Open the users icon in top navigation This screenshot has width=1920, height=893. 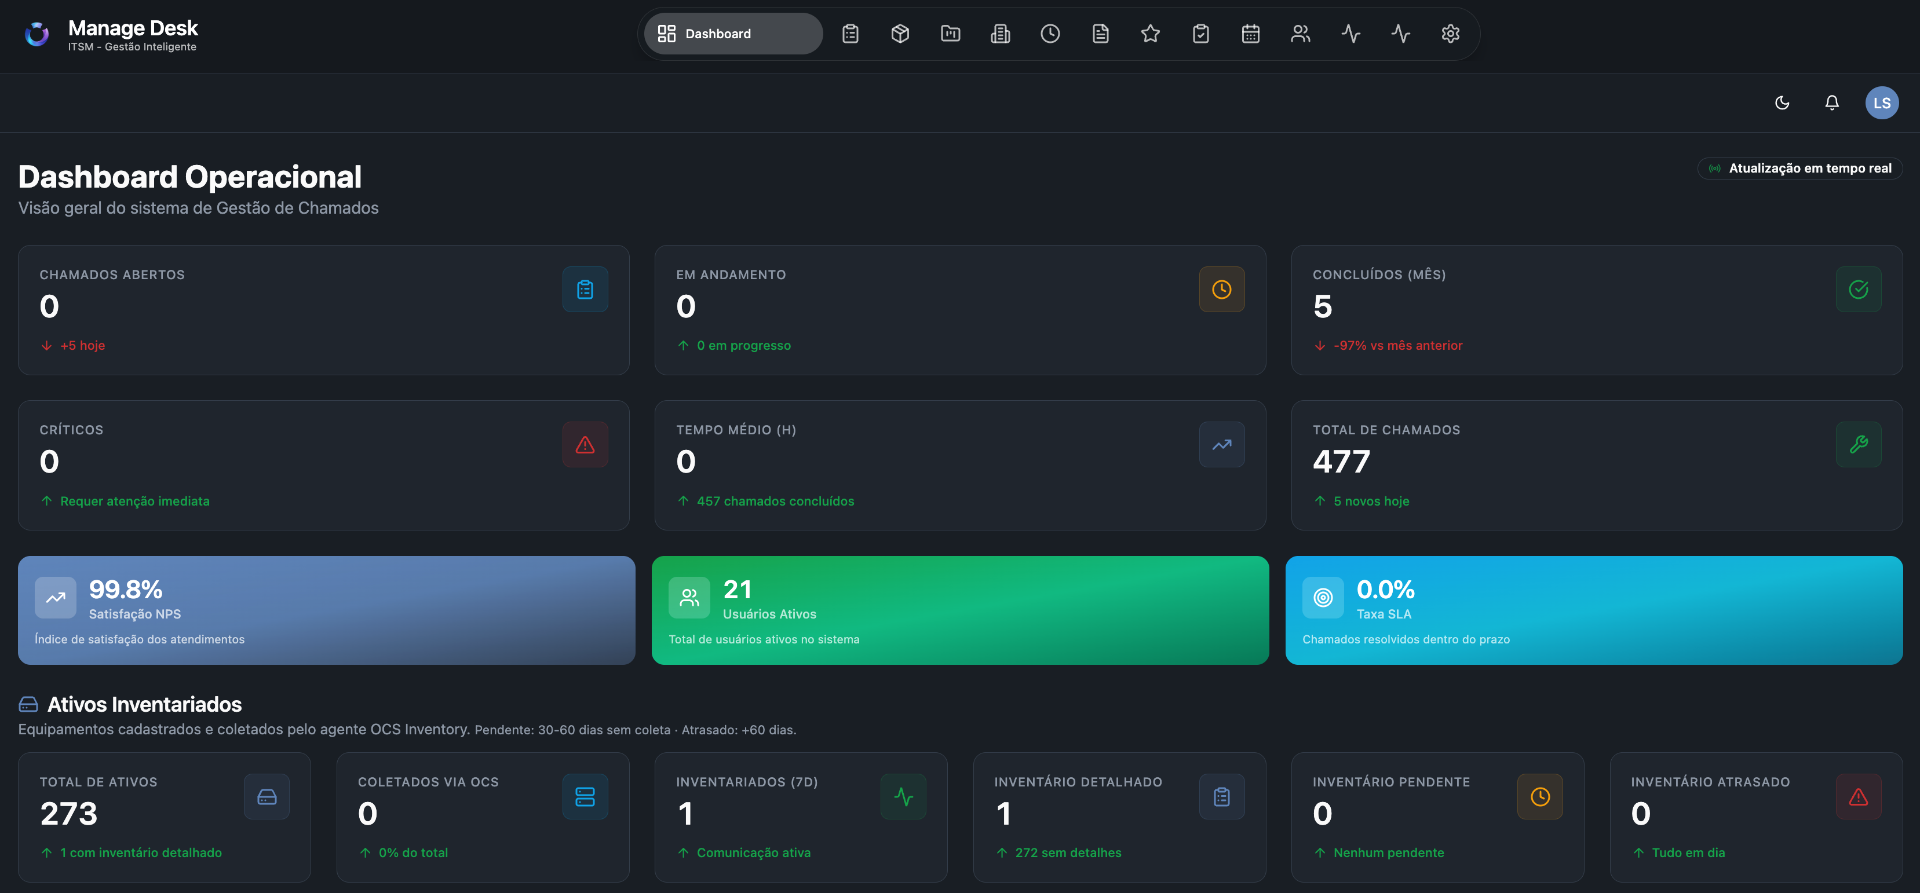click(x=1301, y=34)
